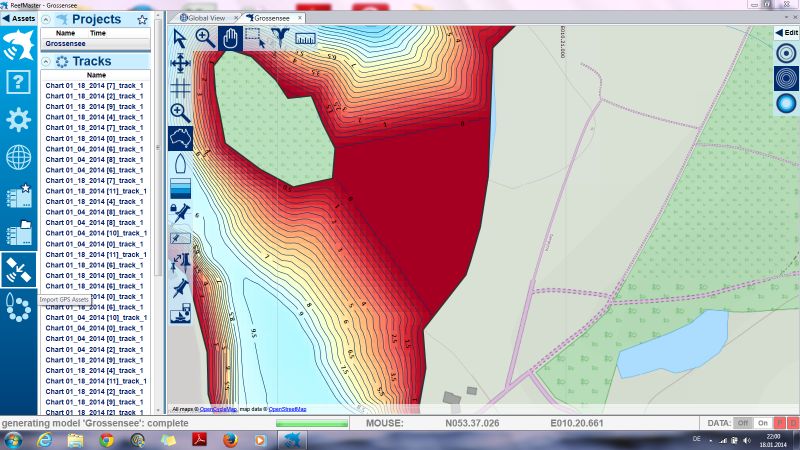Open settings gear in left sidebar
Viewport: 800px width, 450px height.
(18, 120)
